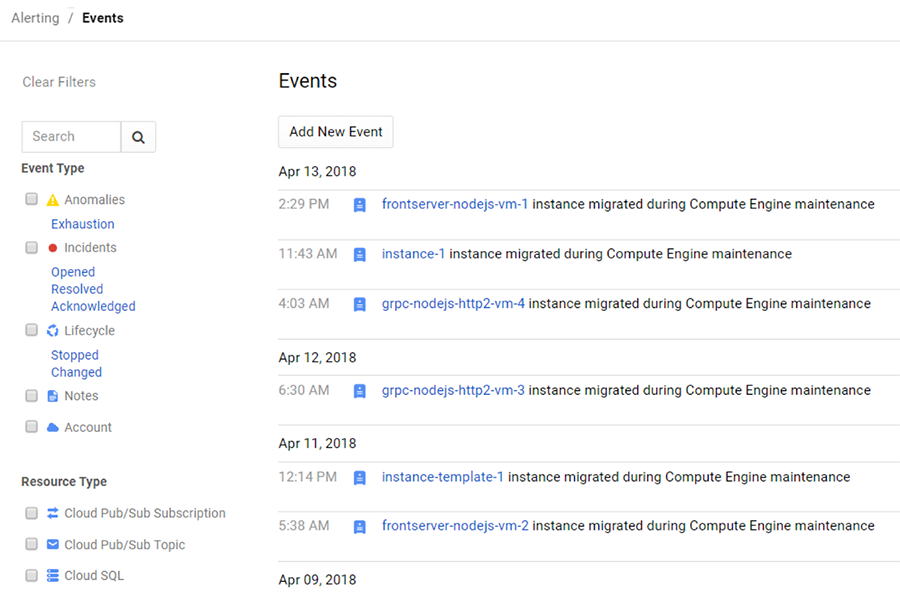Select the Events breadcrumb item

[103, 18]
